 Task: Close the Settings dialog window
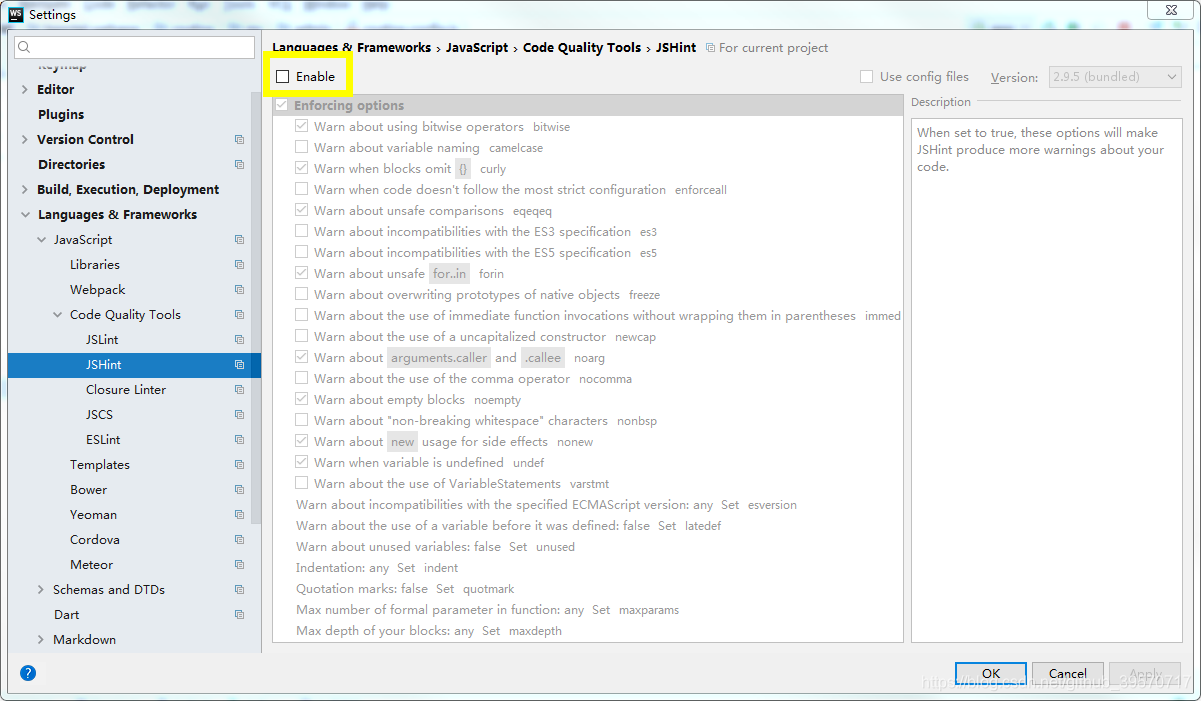click(x=1171, y=10)
